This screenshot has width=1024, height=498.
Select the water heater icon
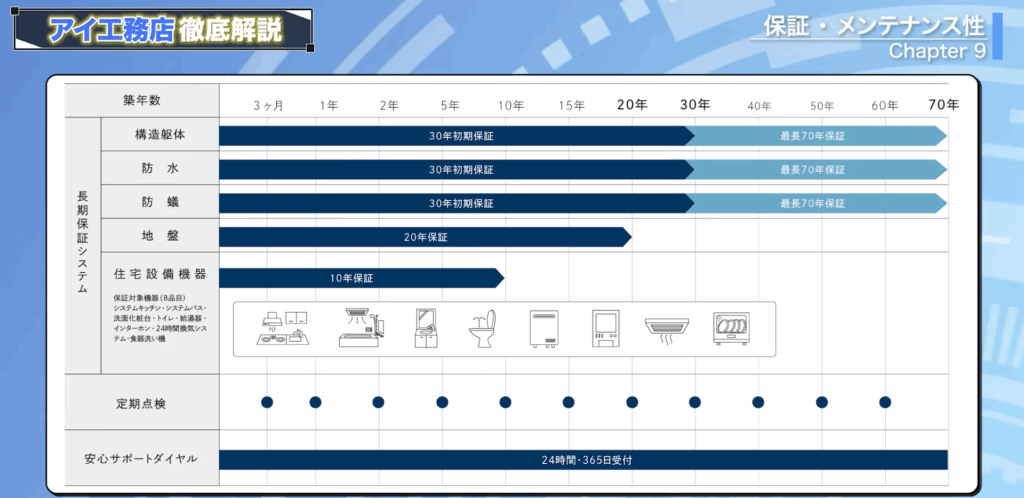point(544,329)
